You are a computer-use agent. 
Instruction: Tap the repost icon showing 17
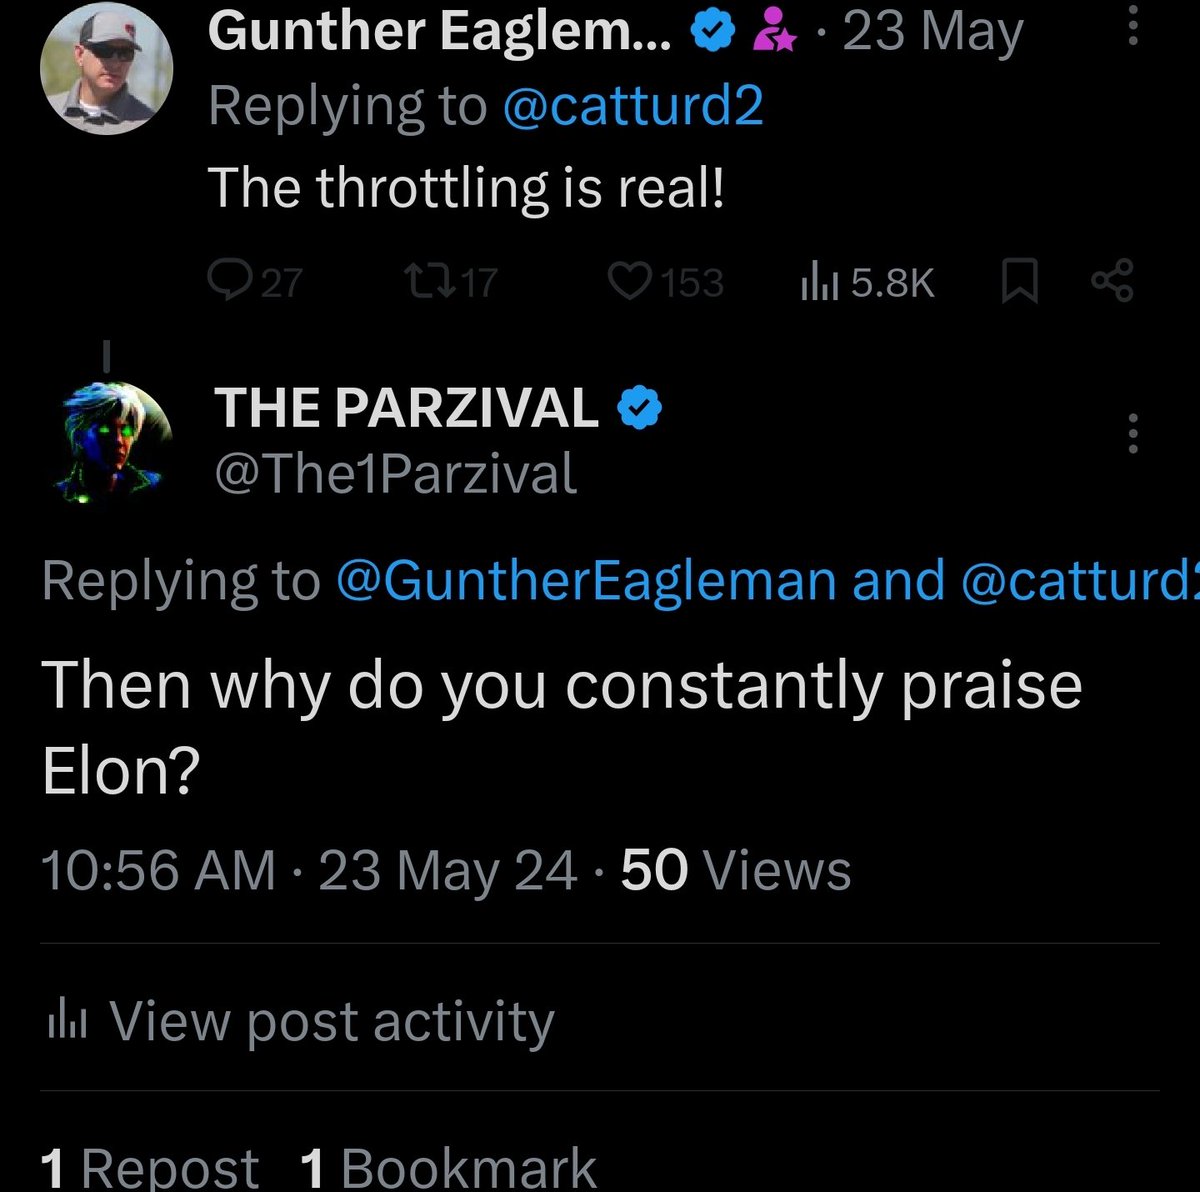(x=429, y=282)
